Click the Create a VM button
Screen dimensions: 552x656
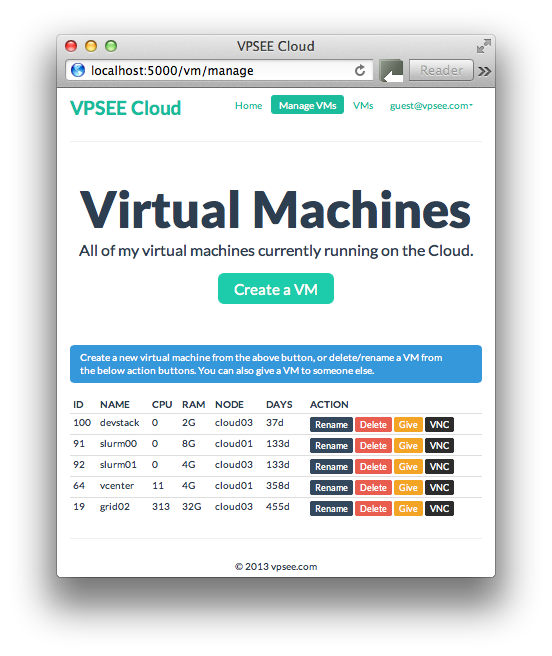click(x=276, y=289)
